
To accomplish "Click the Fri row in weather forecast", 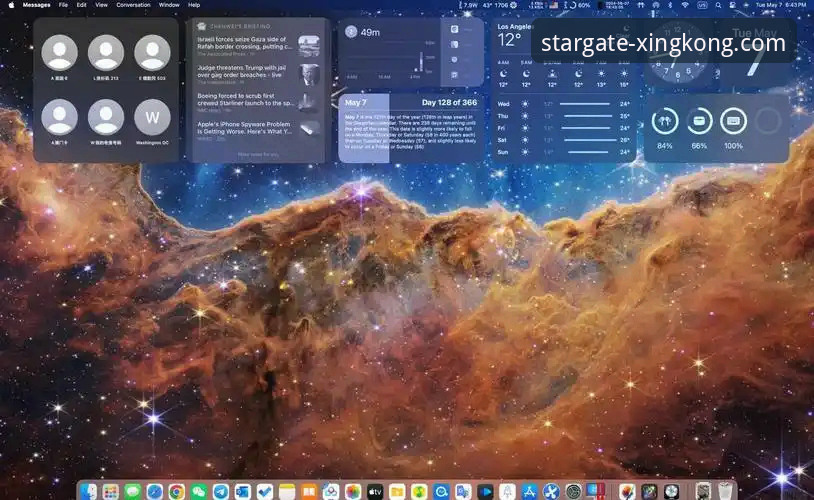I will point(563,128).
